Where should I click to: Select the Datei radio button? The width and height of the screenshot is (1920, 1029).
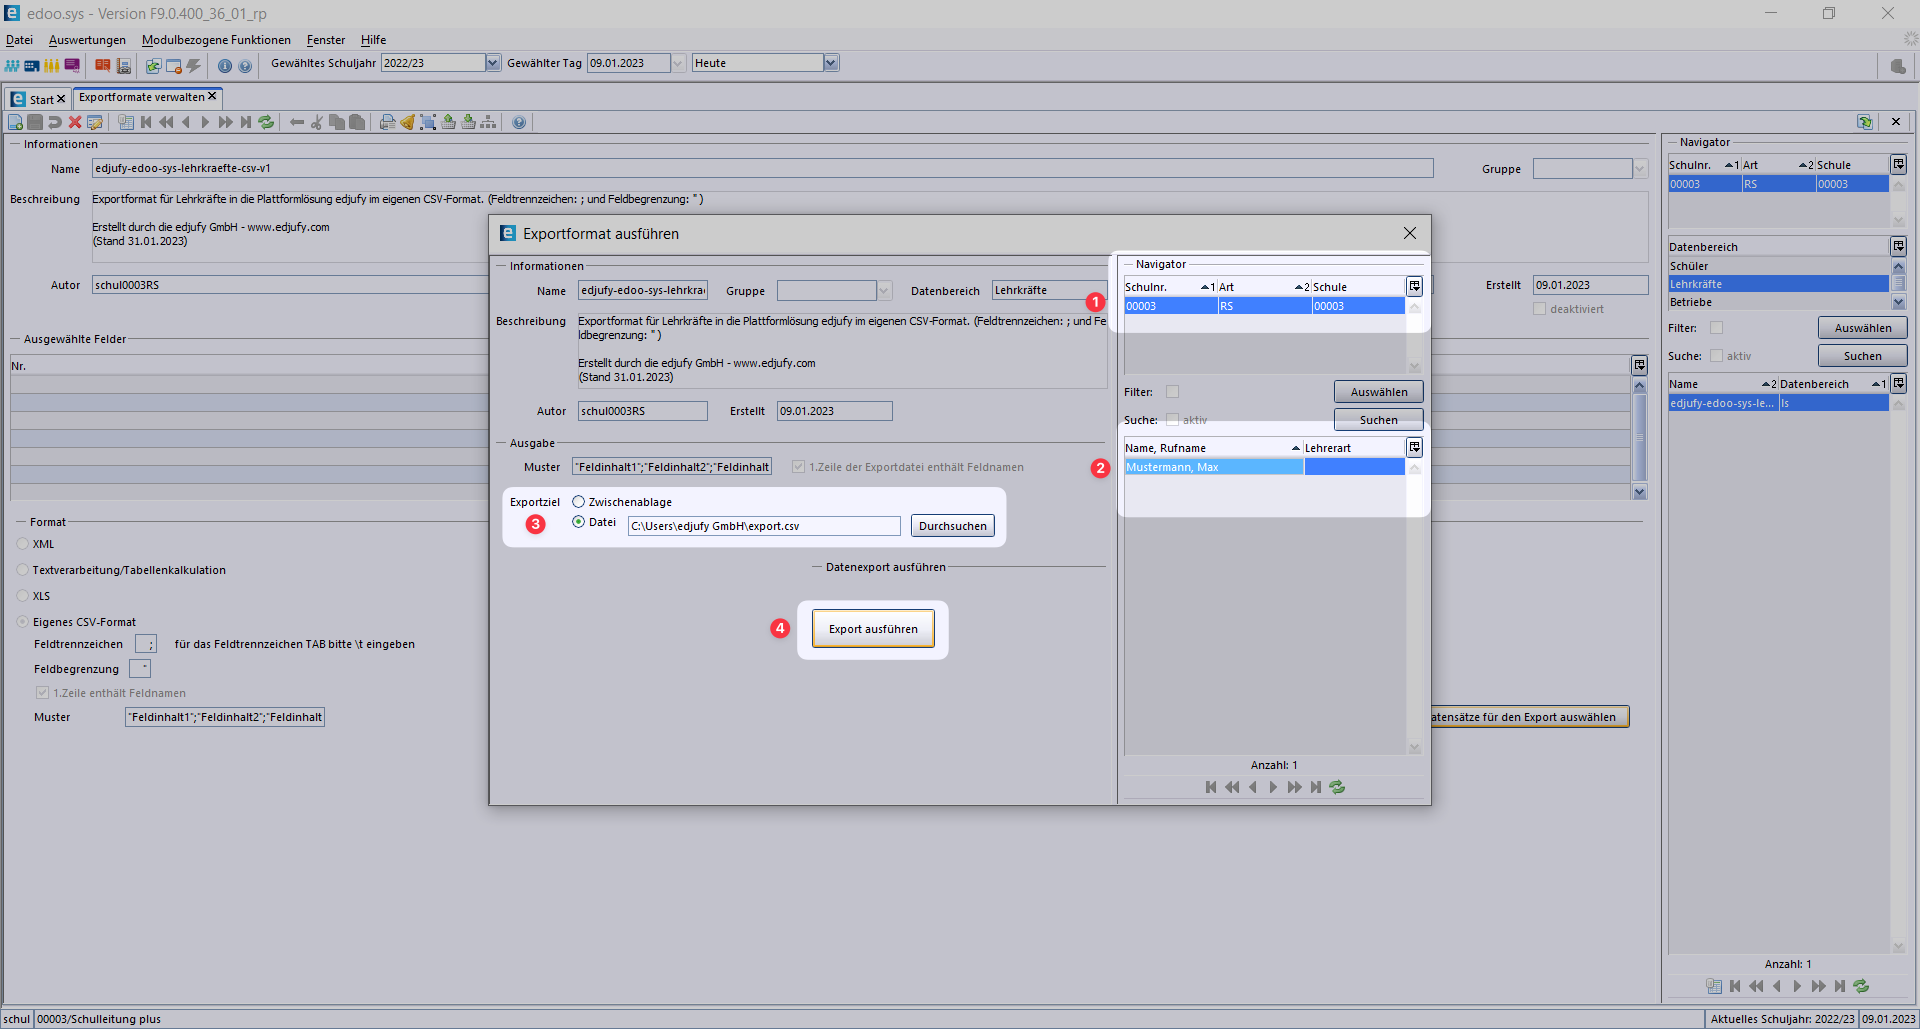[579, 522]
